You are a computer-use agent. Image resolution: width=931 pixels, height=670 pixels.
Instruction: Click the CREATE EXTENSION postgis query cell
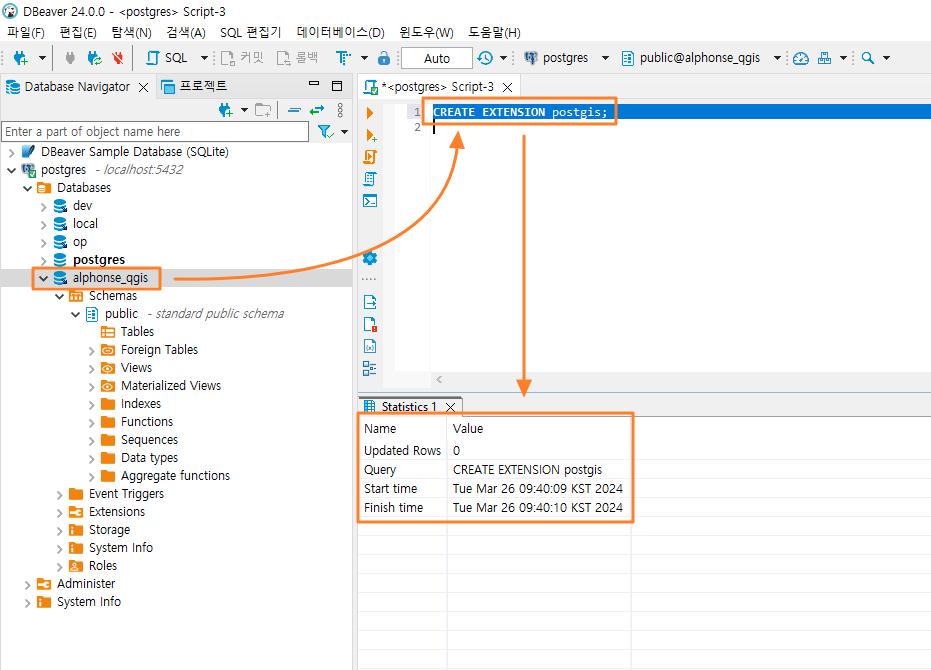pyautogui.click(x=527, y=469)
